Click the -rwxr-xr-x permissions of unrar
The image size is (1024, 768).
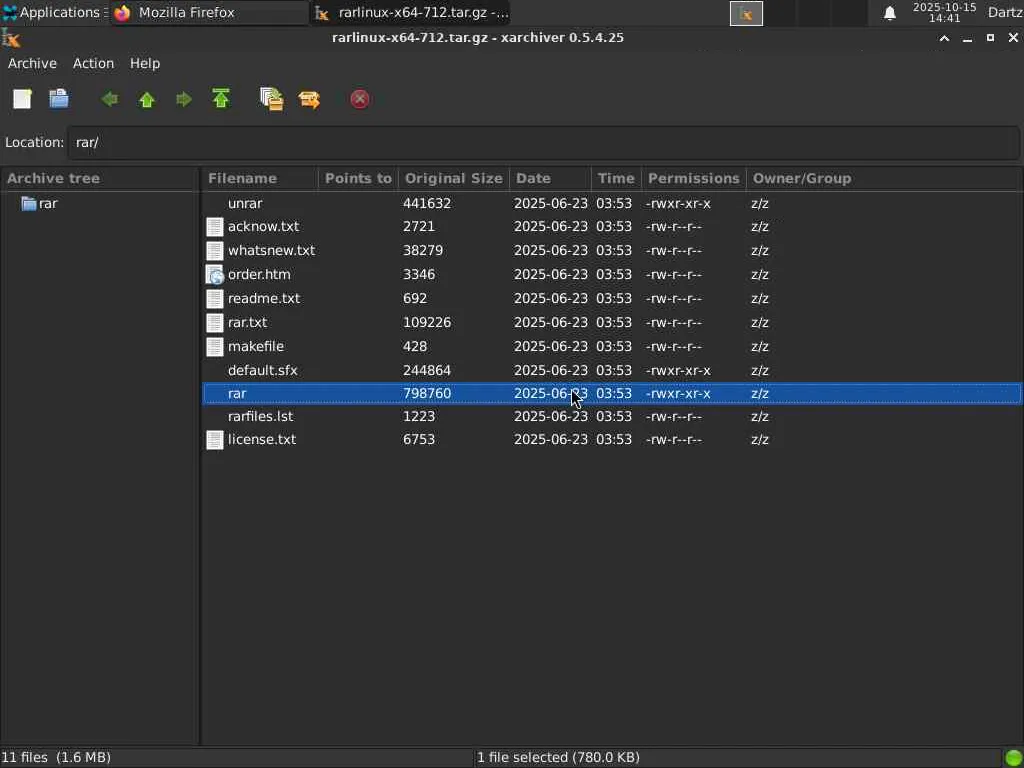coord(678,204)
